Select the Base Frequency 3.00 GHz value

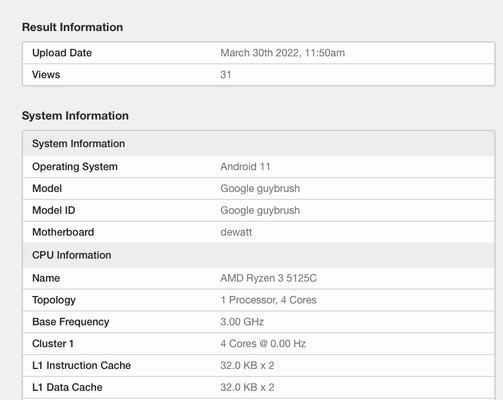click(242, 322)
